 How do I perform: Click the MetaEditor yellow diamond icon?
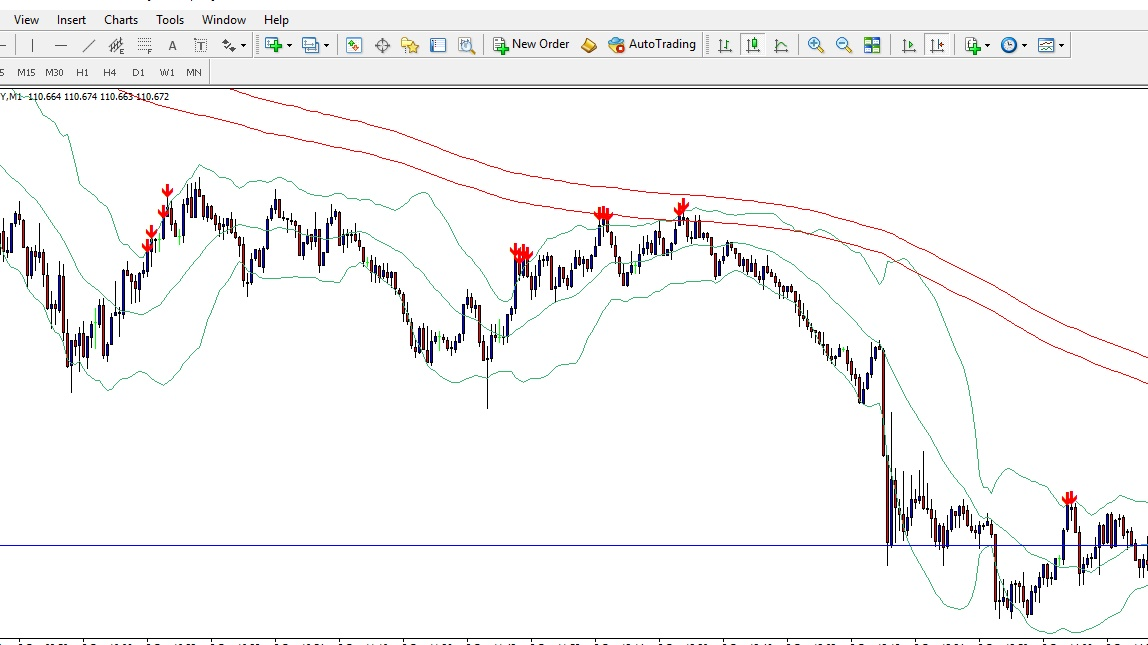[x=589, y=45]
